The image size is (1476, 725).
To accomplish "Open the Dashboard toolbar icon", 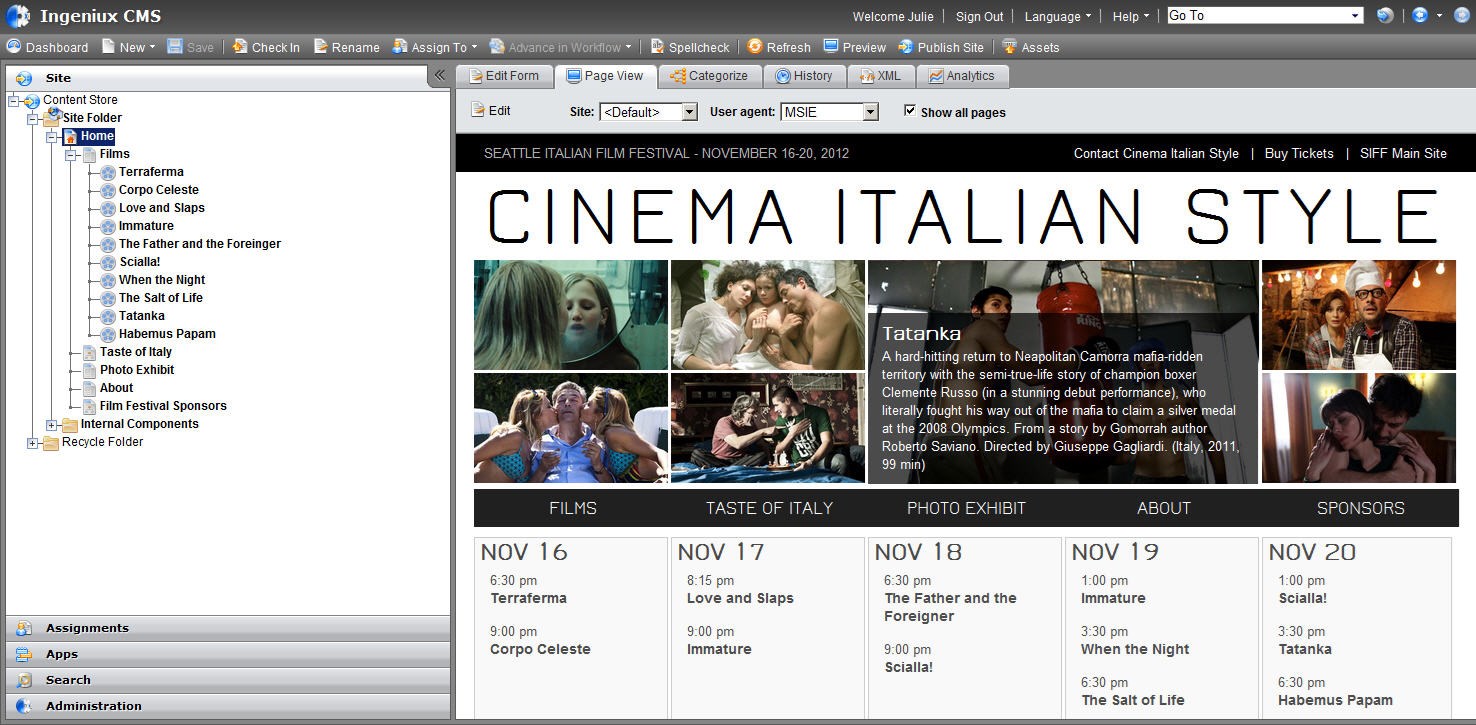I will (x=14, y=46).
